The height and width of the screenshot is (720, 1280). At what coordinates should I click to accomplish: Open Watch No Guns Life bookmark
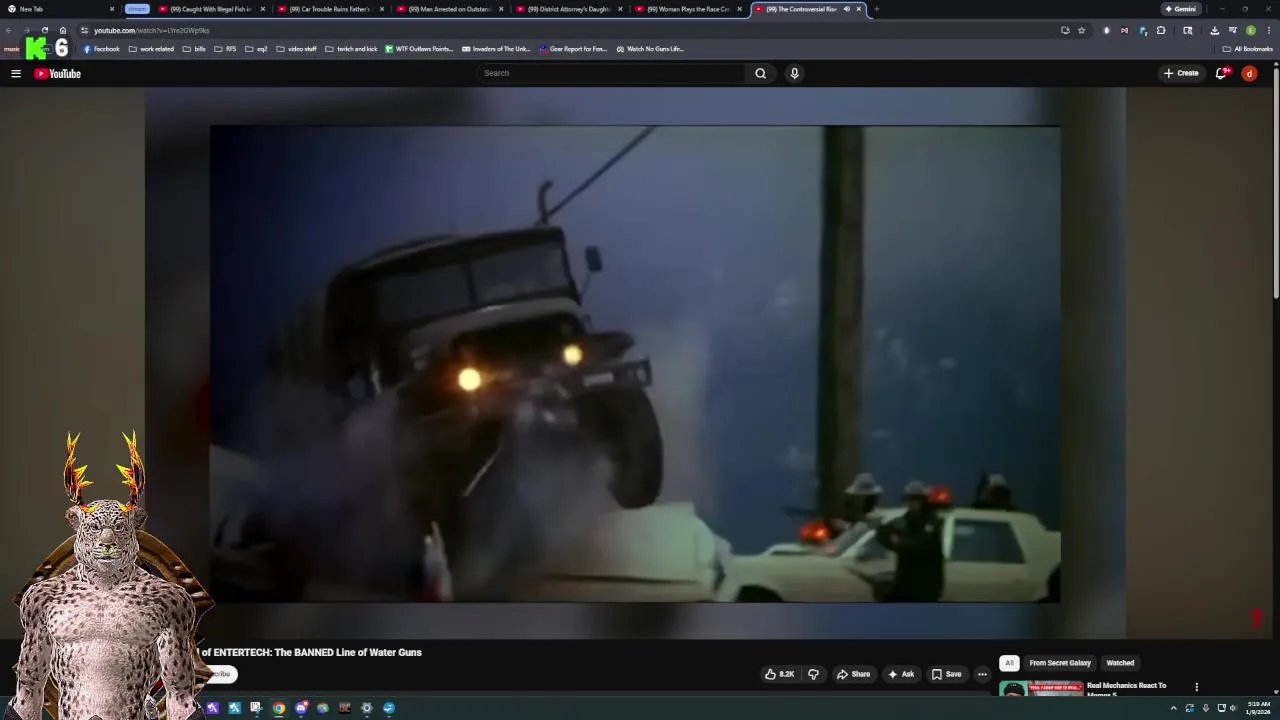pyautogui.click(x=650, y=49)
